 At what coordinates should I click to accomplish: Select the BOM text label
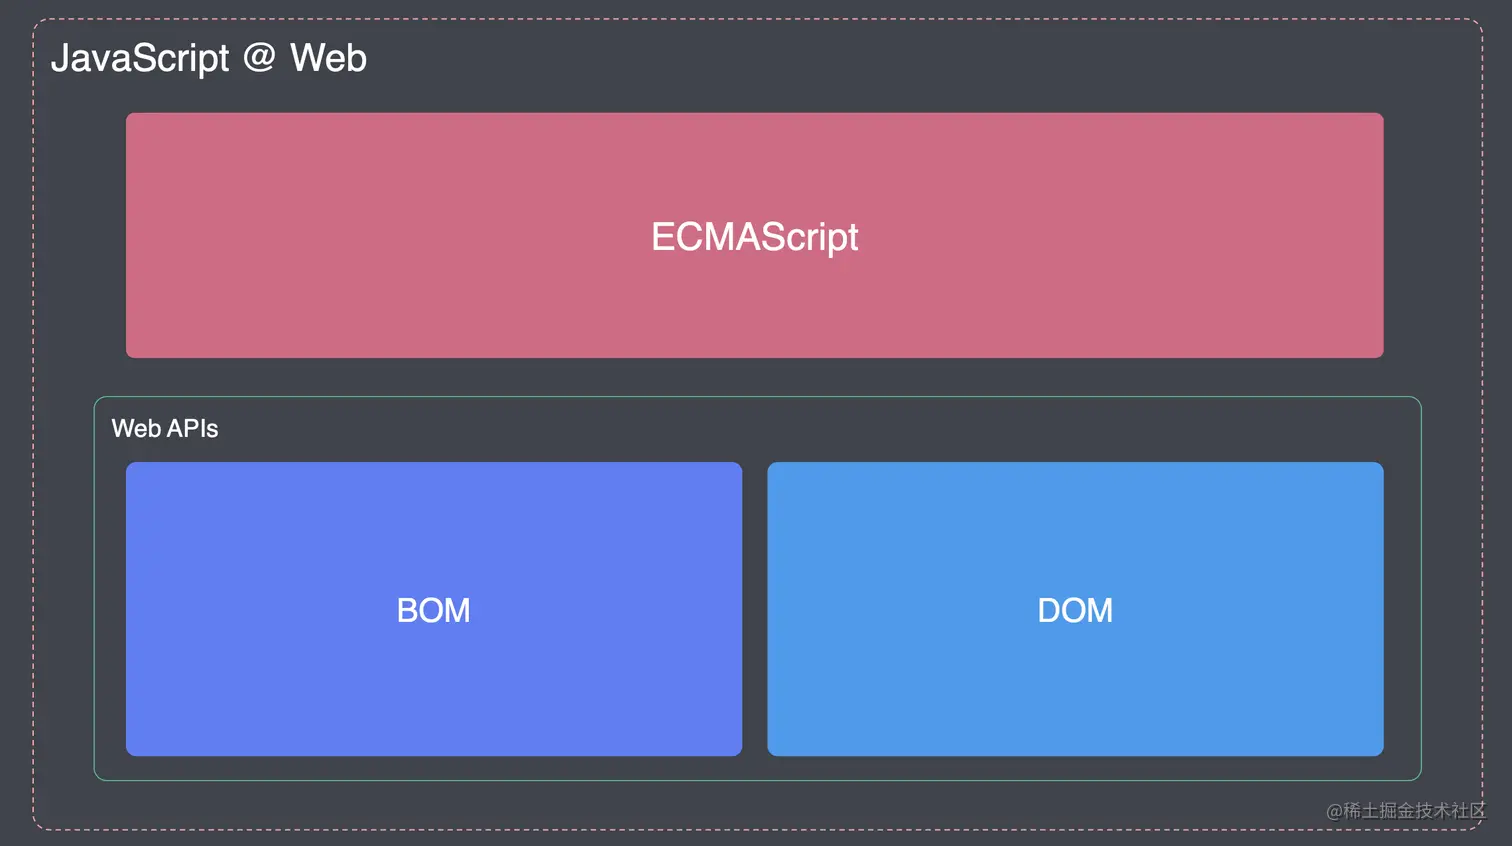click(x=433, y=610)
